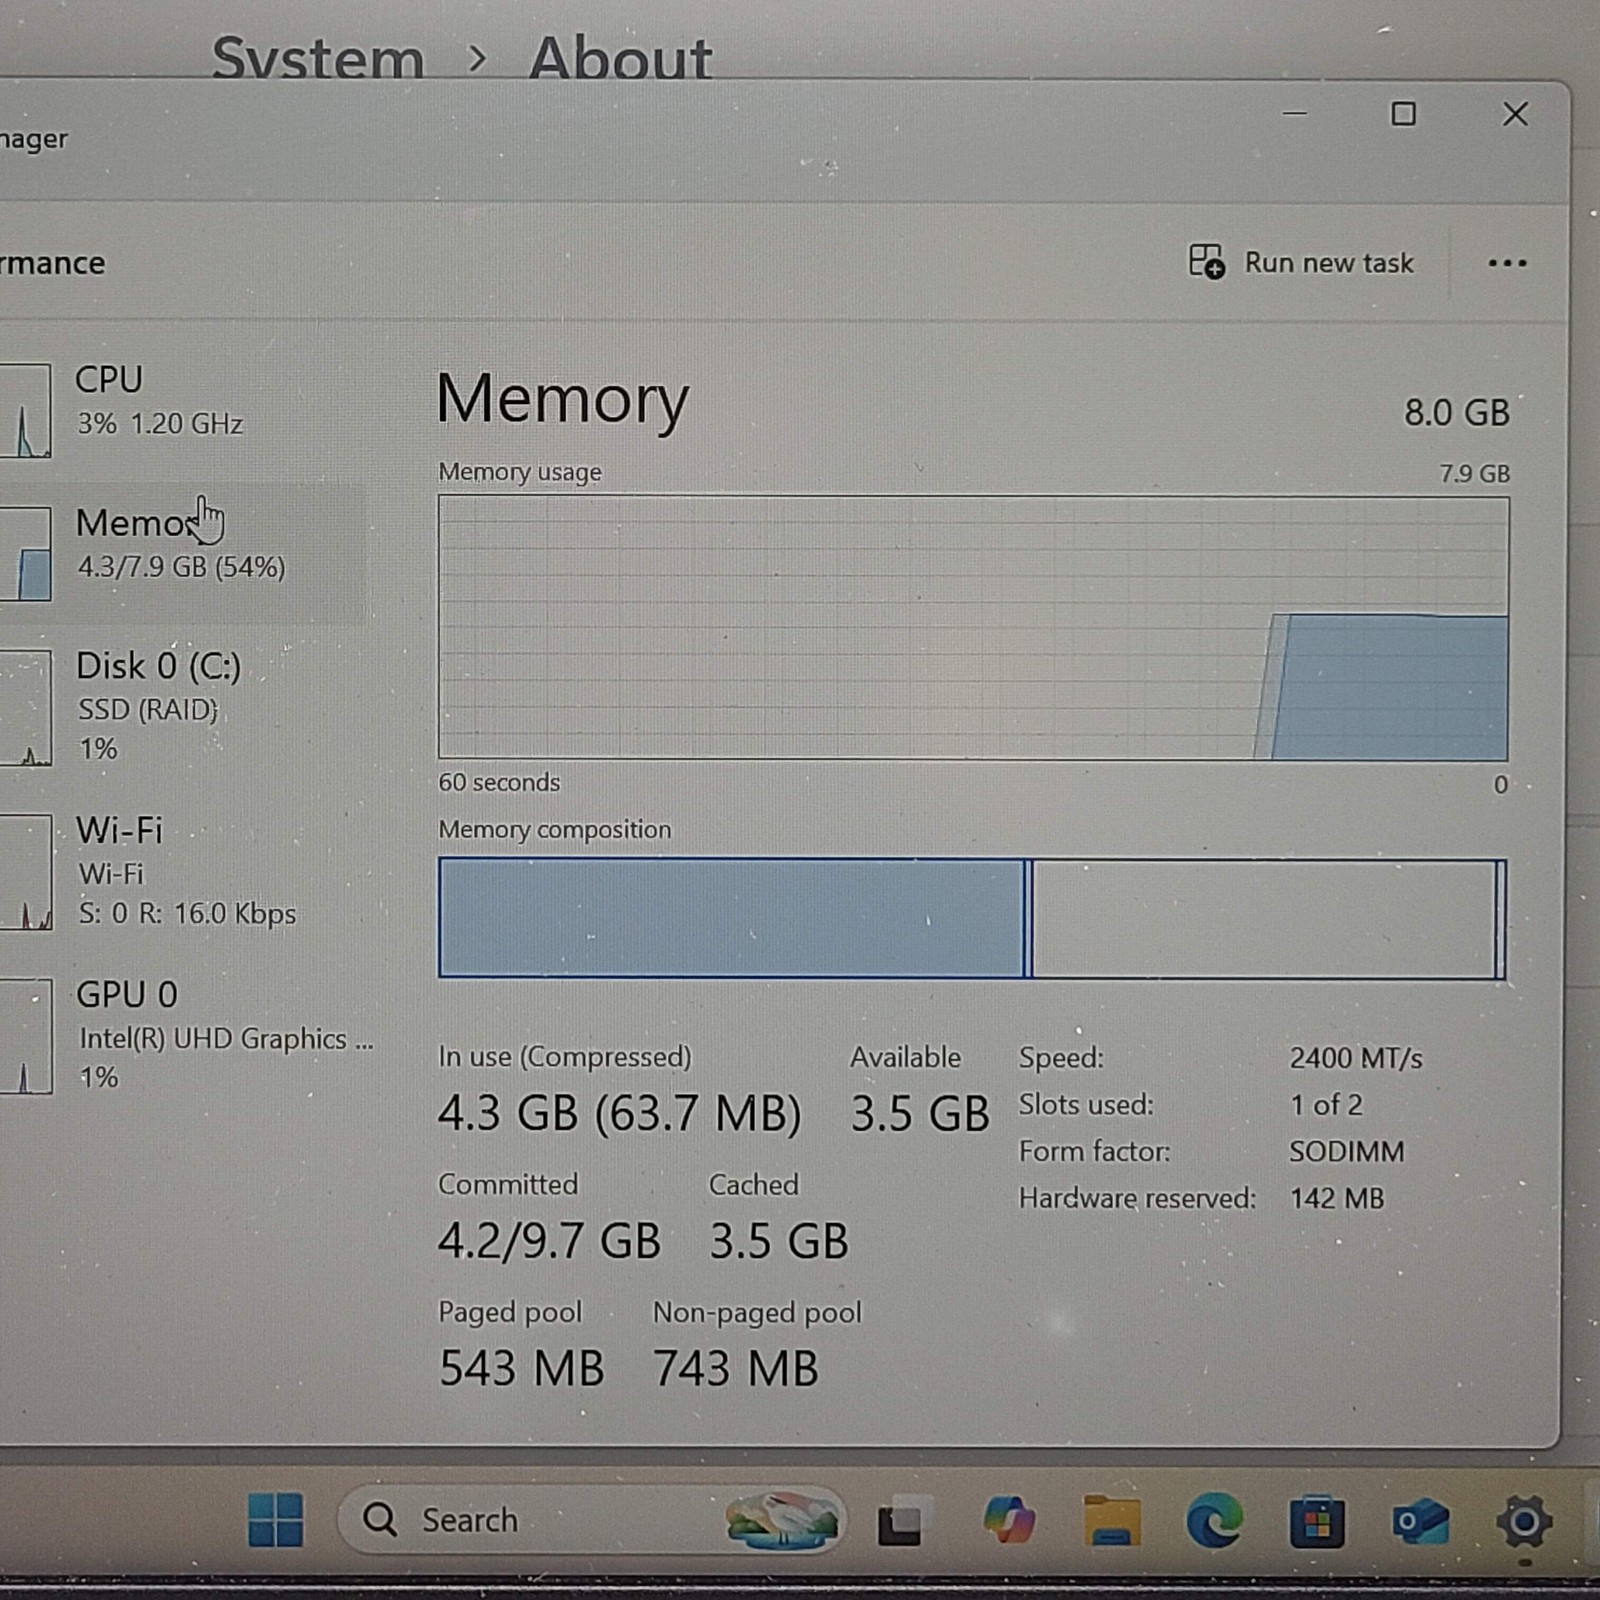The width and height of the screenshot is (1600, 1600).
Task: Click the free segment of Memory composition bar
Action: (x=1264, y=919)
